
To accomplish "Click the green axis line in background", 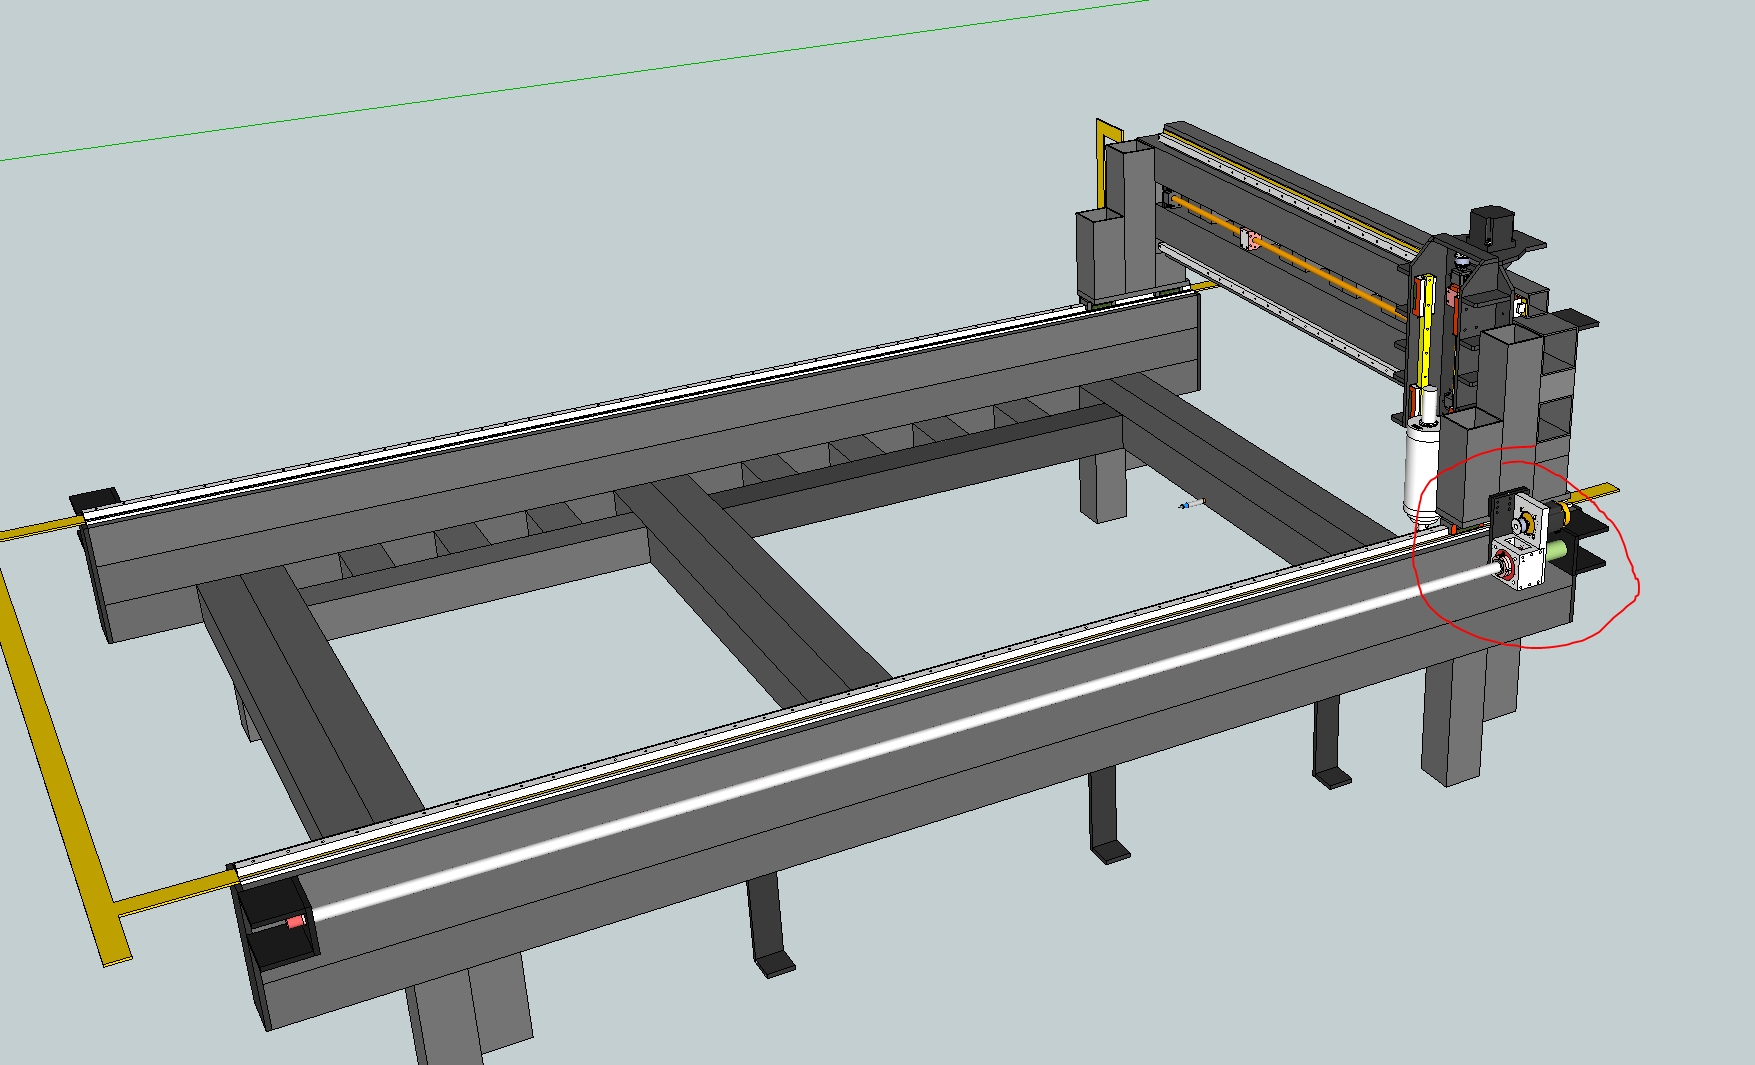I will tap(600, 78).
